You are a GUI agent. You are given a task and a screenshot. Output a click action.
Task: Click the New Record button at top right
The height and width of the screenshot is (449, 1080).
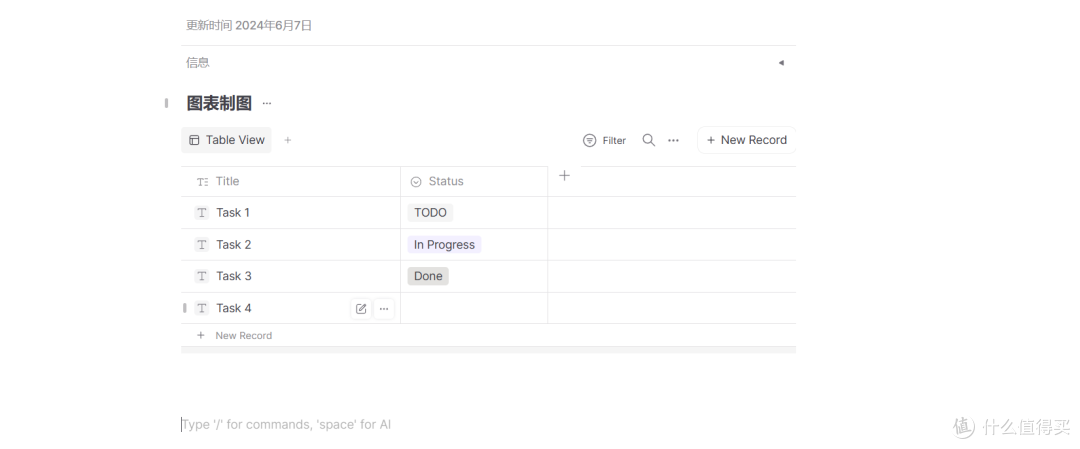point(747,140)
